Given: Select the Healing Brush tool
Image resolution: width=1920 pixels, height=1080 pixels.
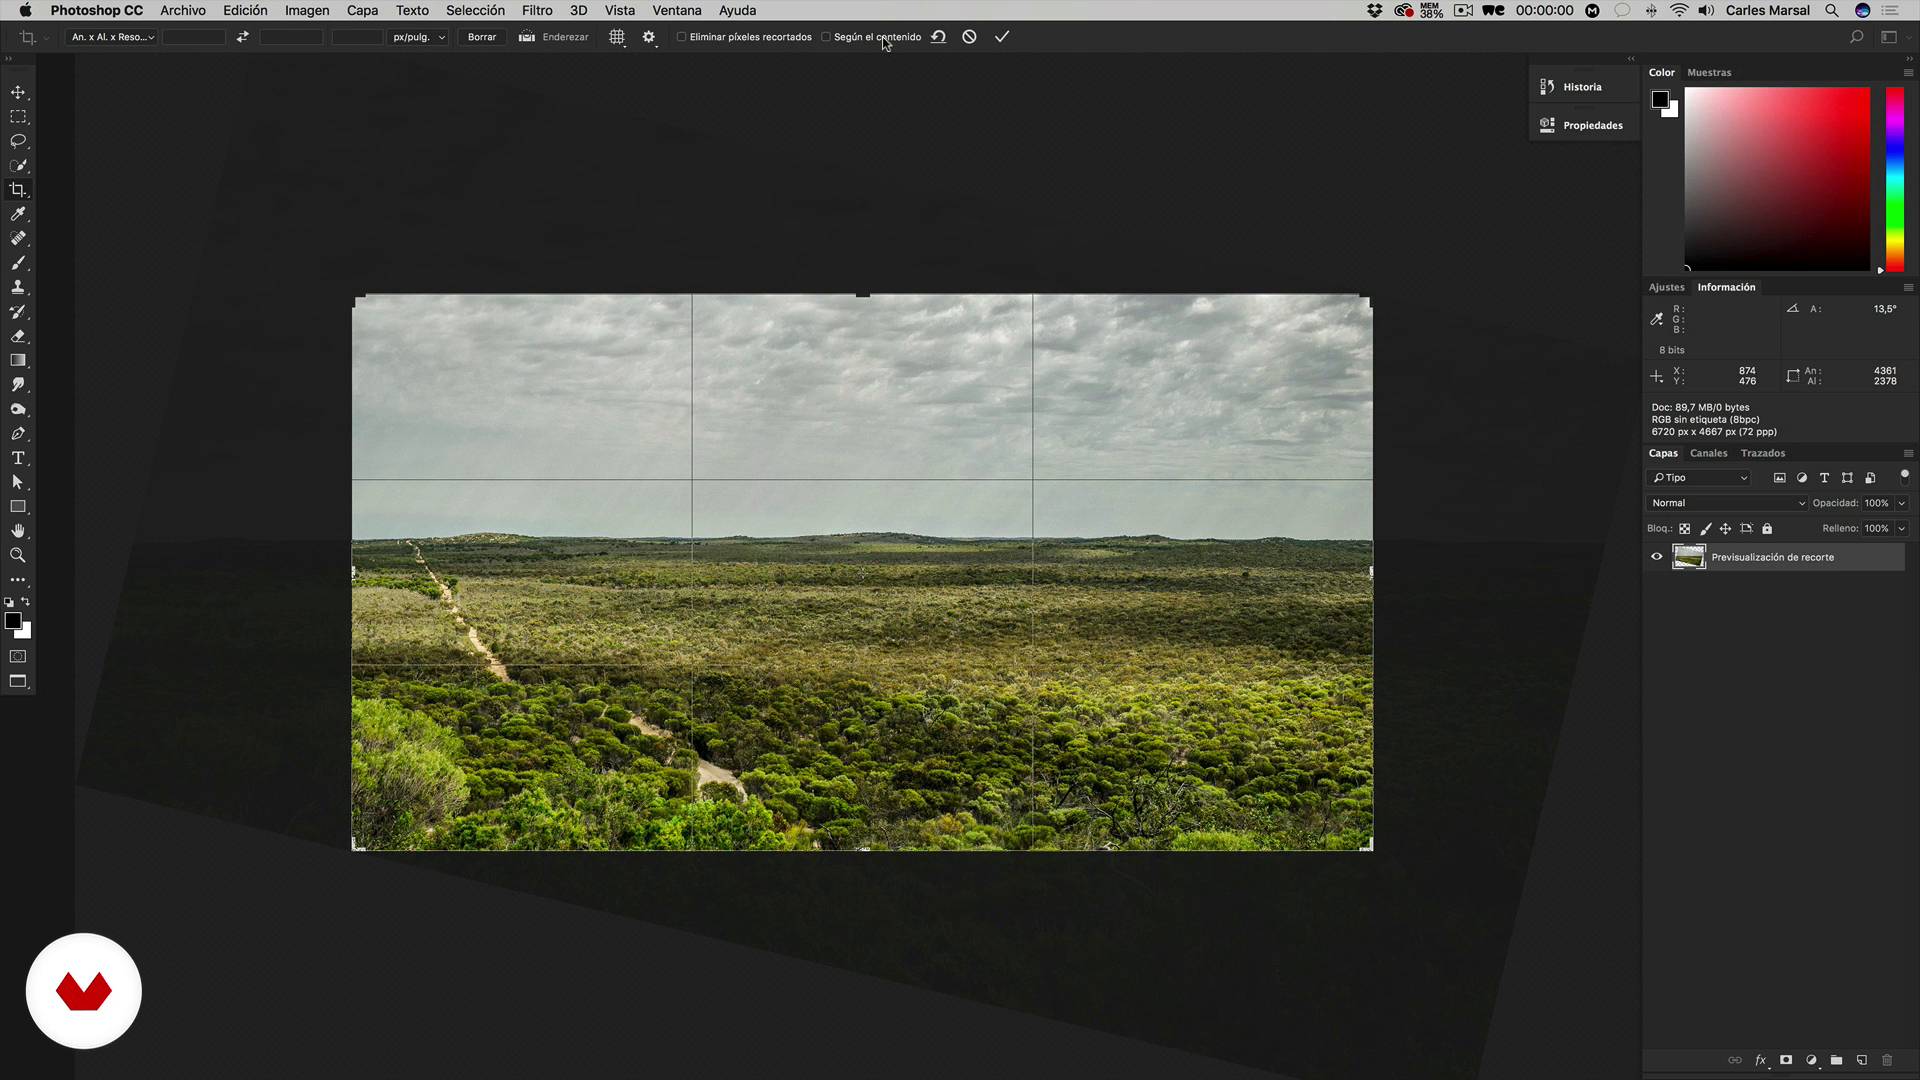Looking at the screenshot, I should [x=18, y=238].
